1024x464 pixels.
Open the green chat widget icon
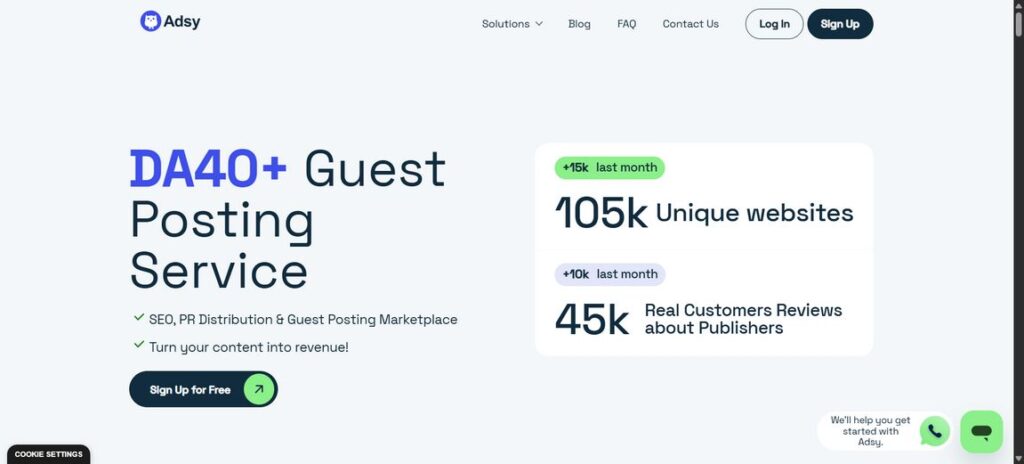[x=981, y=431]
